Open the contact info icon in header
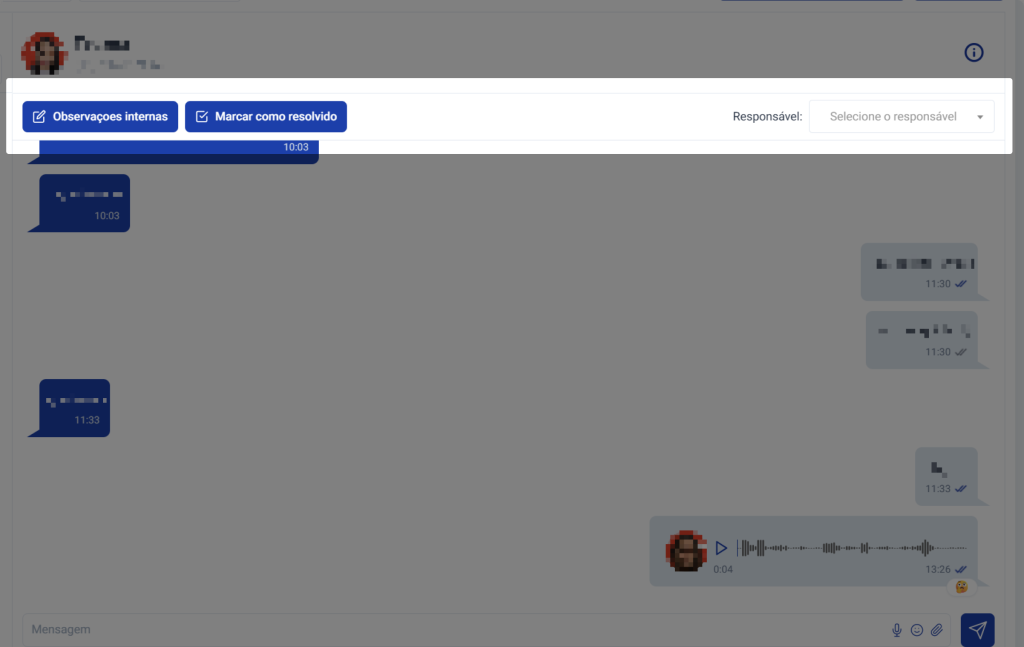Image resolution: width=1024 pixels, height=647 pixels. (974, 53)
